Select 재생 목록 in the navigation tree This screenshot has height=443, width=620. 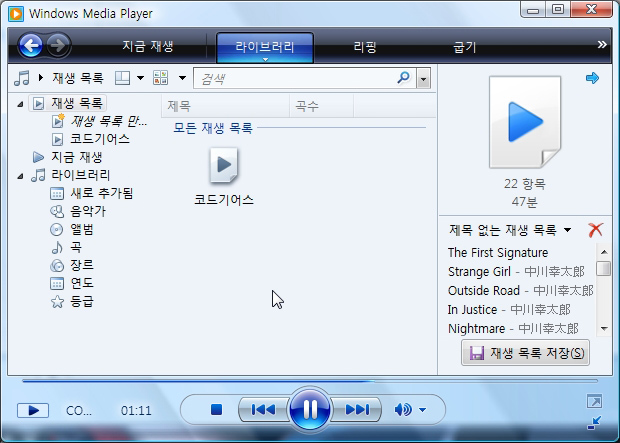coord(67,104)
